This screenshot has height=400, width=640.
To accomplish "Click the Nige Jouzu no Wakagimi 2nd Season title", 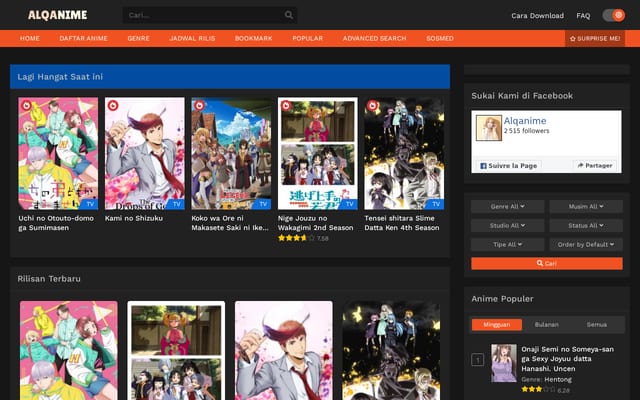I will point(316,223).
